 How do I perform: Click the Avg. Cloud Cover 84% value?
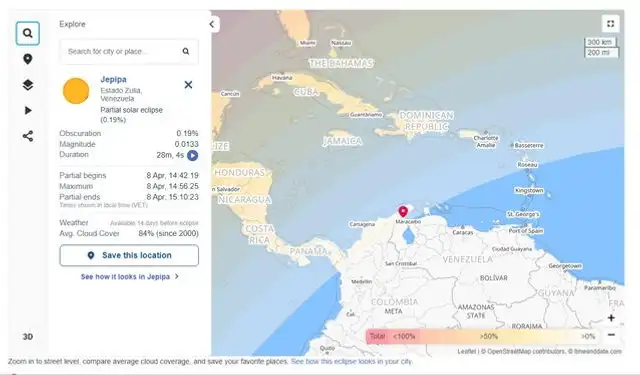point(169,233)
